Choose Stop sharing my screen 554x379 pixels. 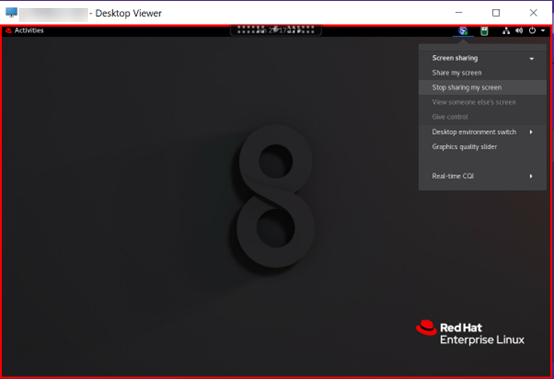click(482, 87)
